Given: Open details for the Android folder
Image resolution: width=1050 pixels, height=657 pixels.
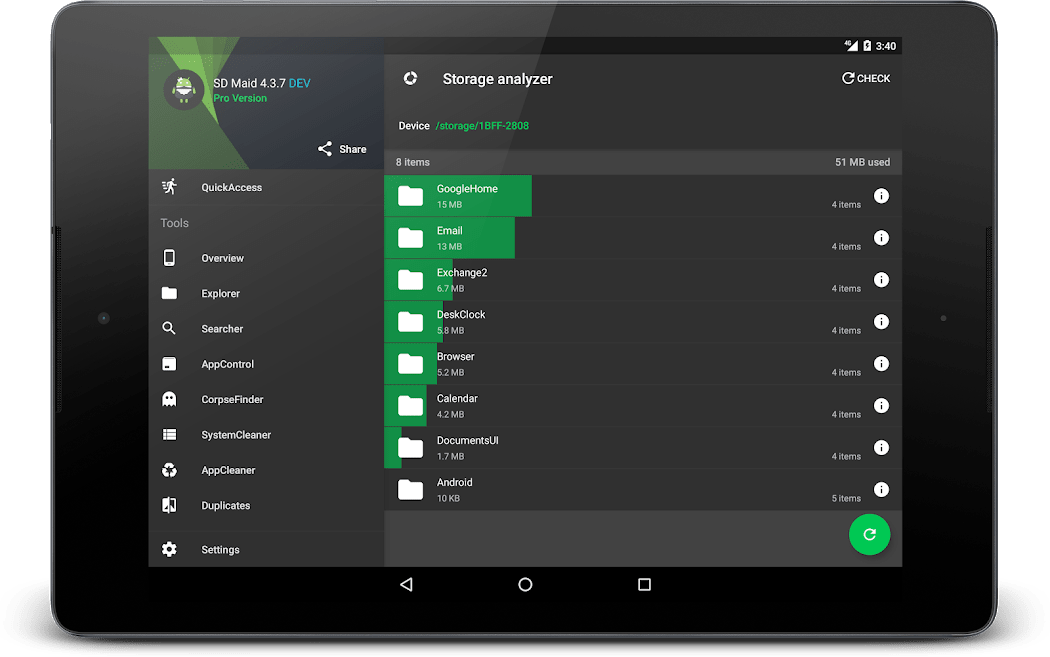Looking at the screenshot, I should 881,489.
